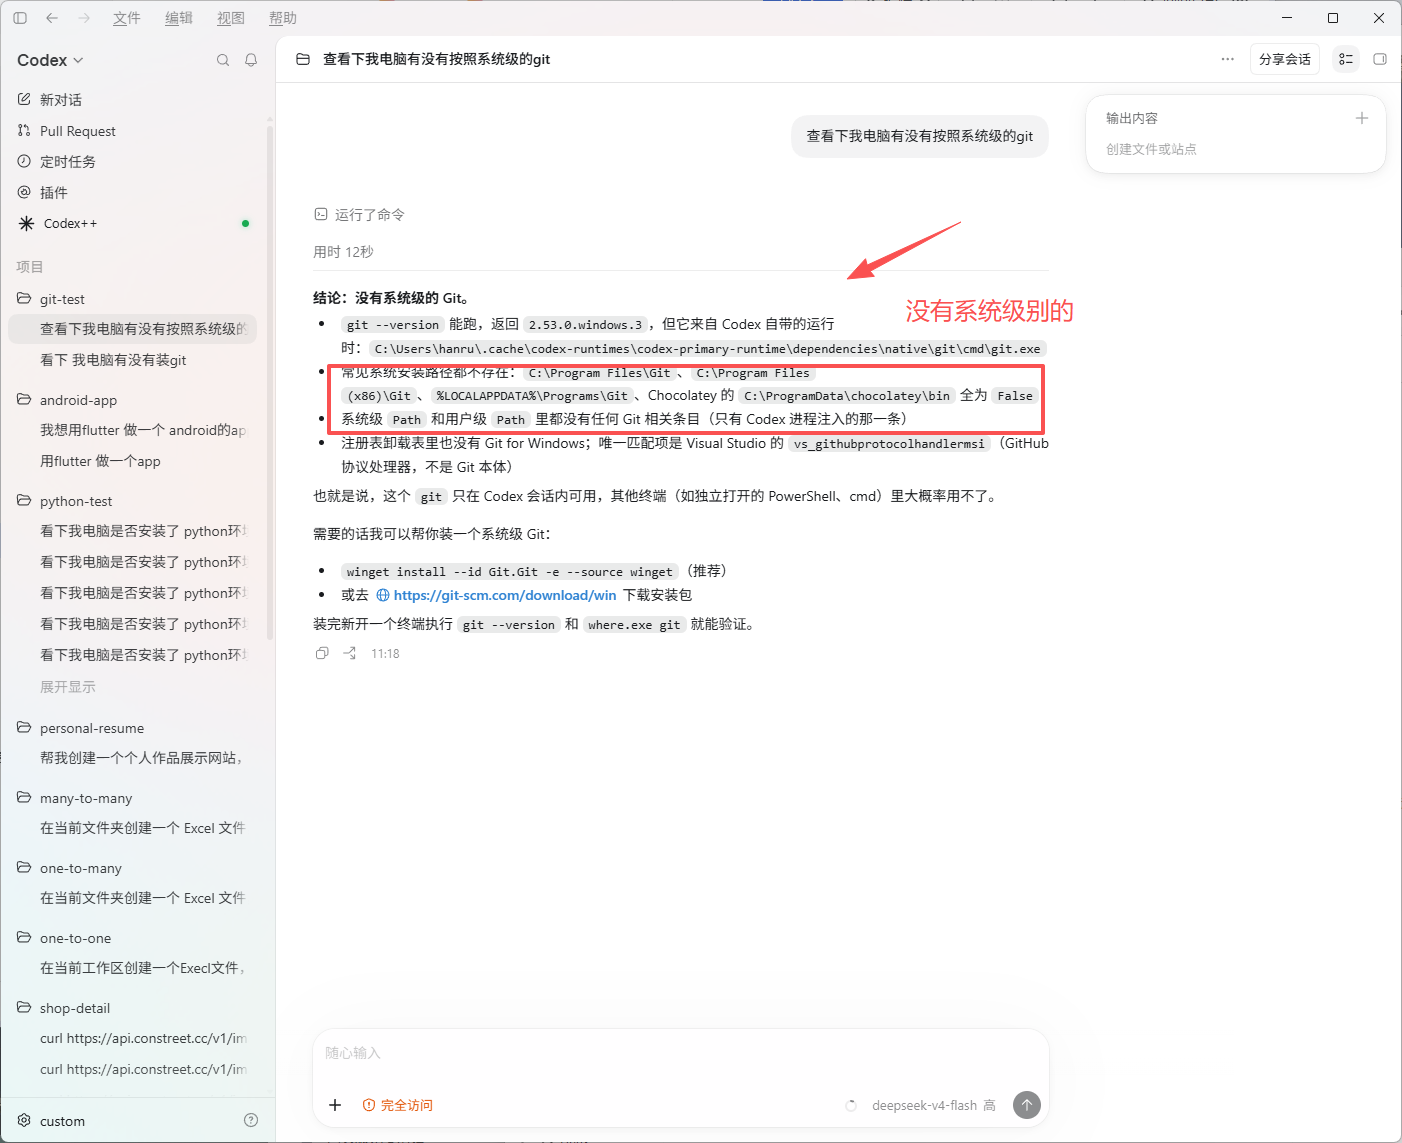Open the 文件 menu
This screenshot has height=1143, width=1402.
(x=127, y=18)
